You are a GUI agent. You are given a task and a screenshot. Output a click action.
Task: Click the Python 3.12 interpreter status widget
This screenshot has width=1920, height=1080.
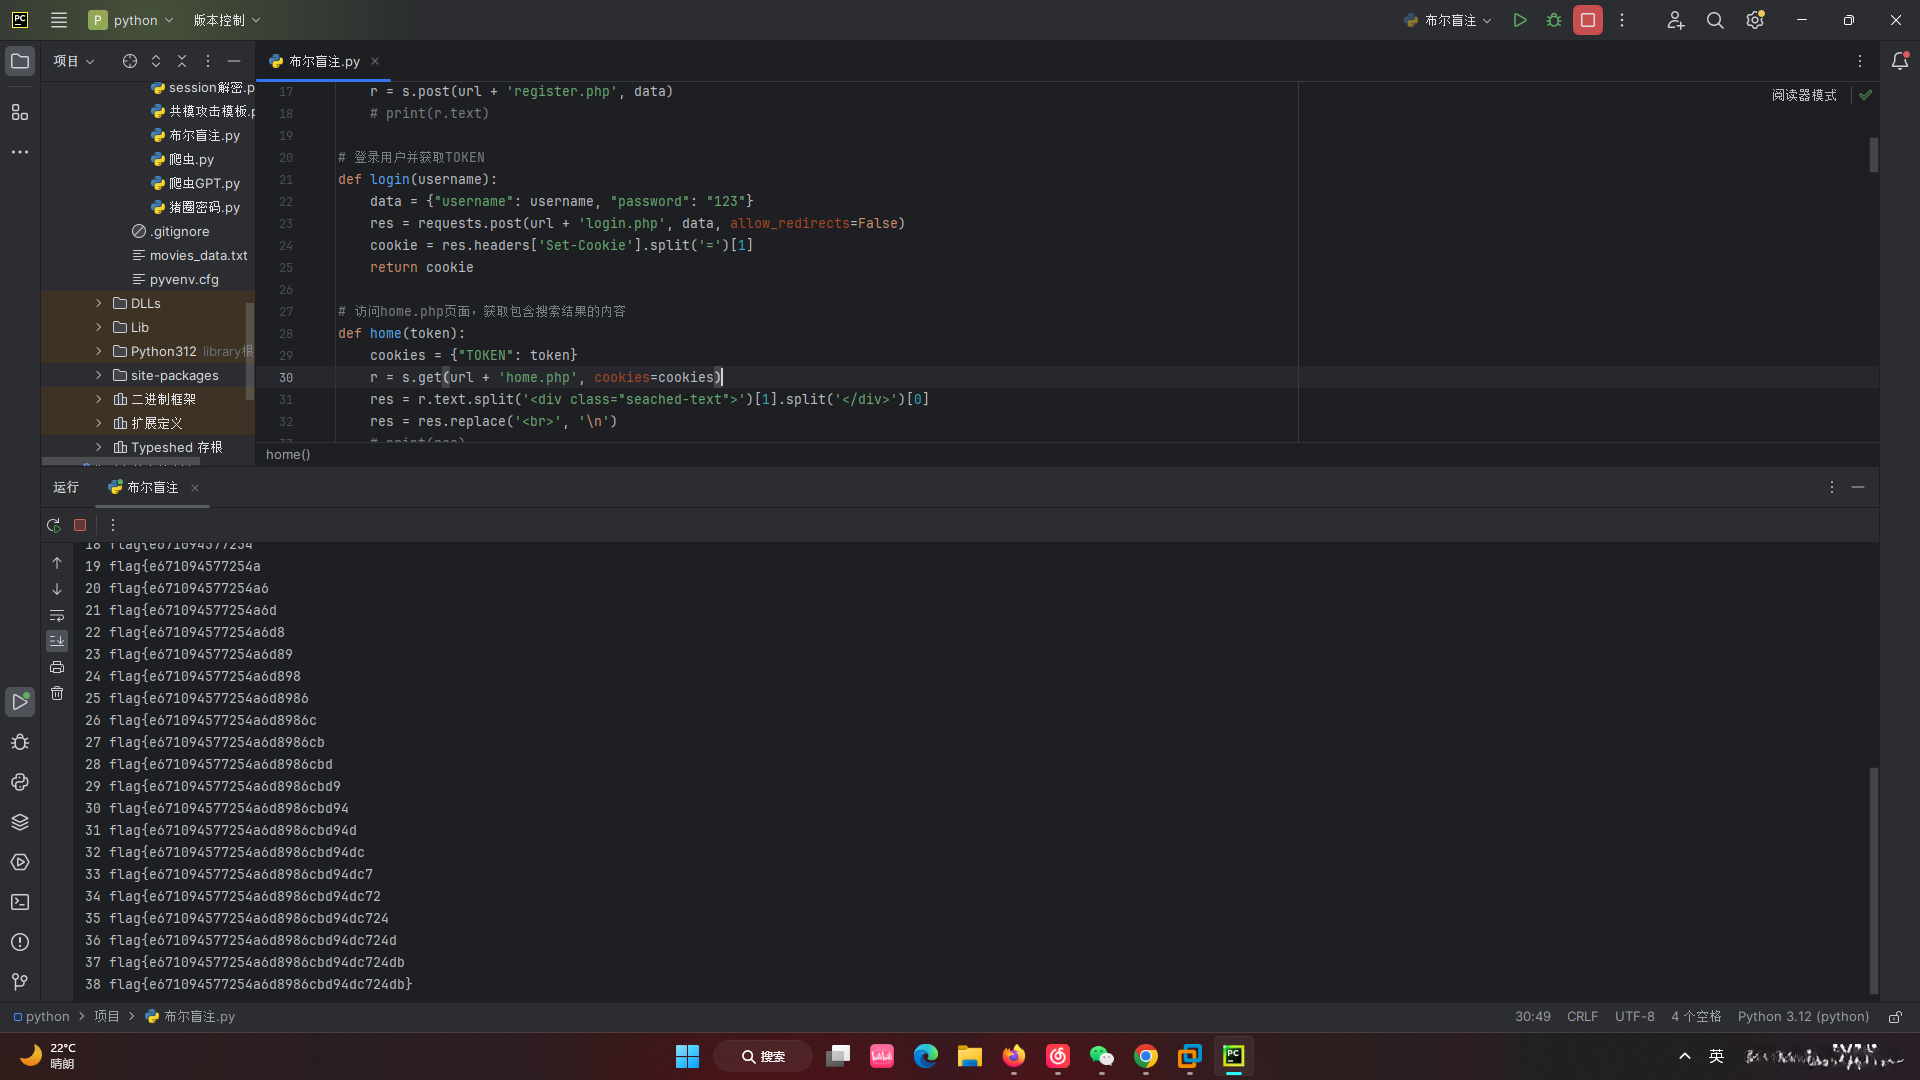(x=1802, y=1016)
